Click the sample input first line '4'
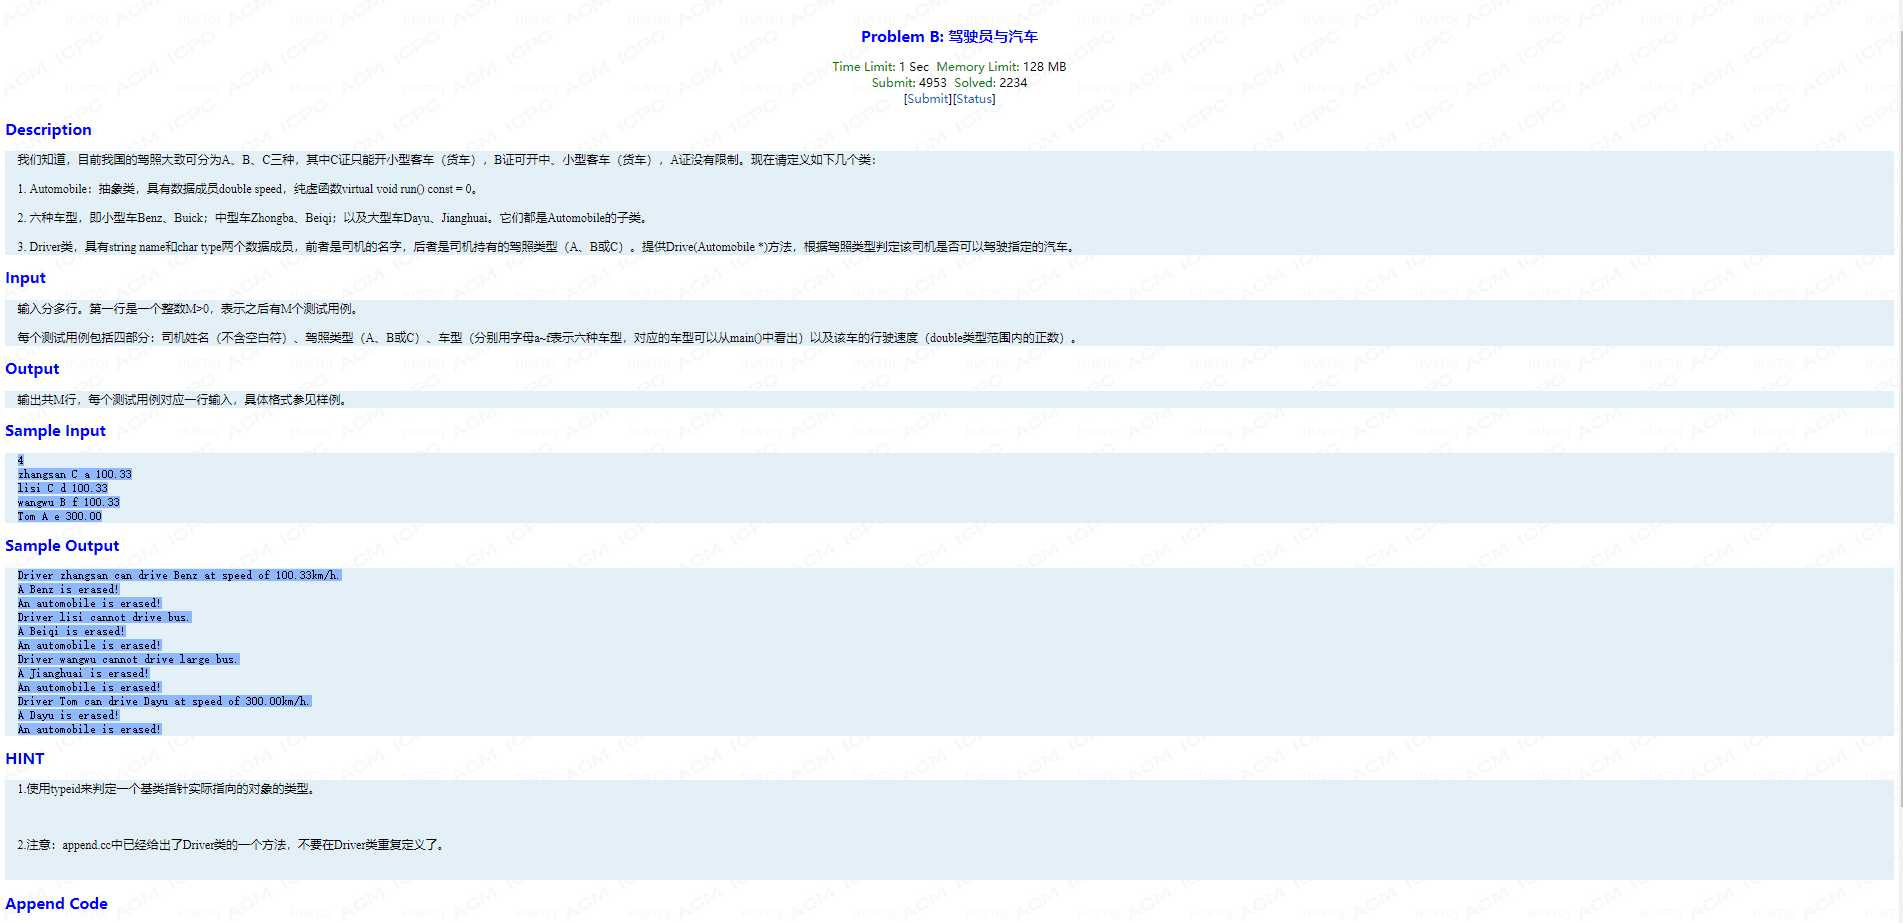Screen dimensions: 1903x923 click(20, 461)
